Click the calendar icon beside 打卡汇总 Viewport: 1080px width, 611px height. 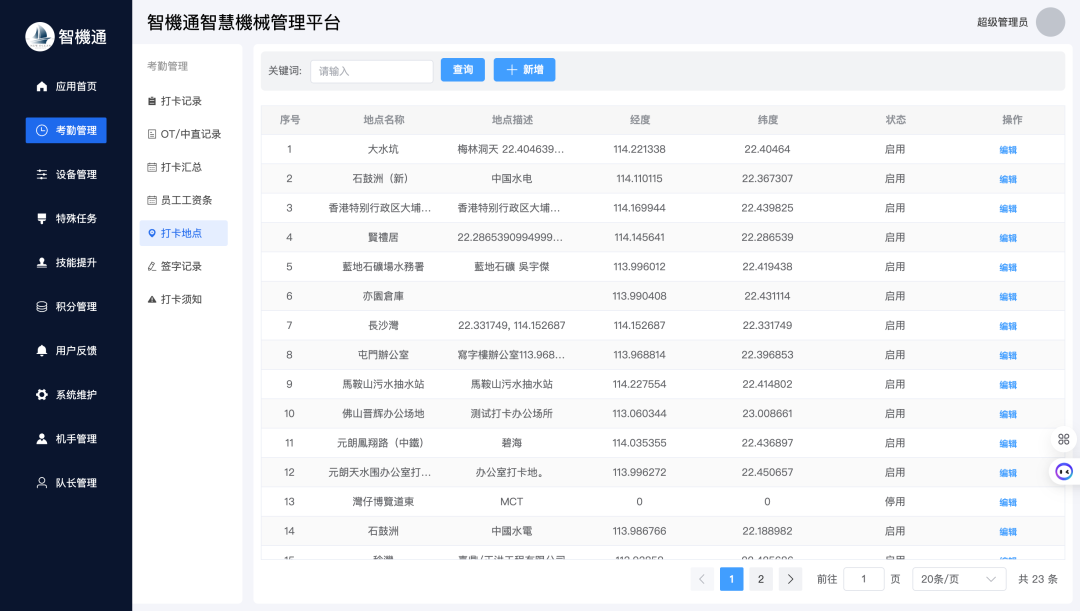pyautogui.click(x=152, y=167)
